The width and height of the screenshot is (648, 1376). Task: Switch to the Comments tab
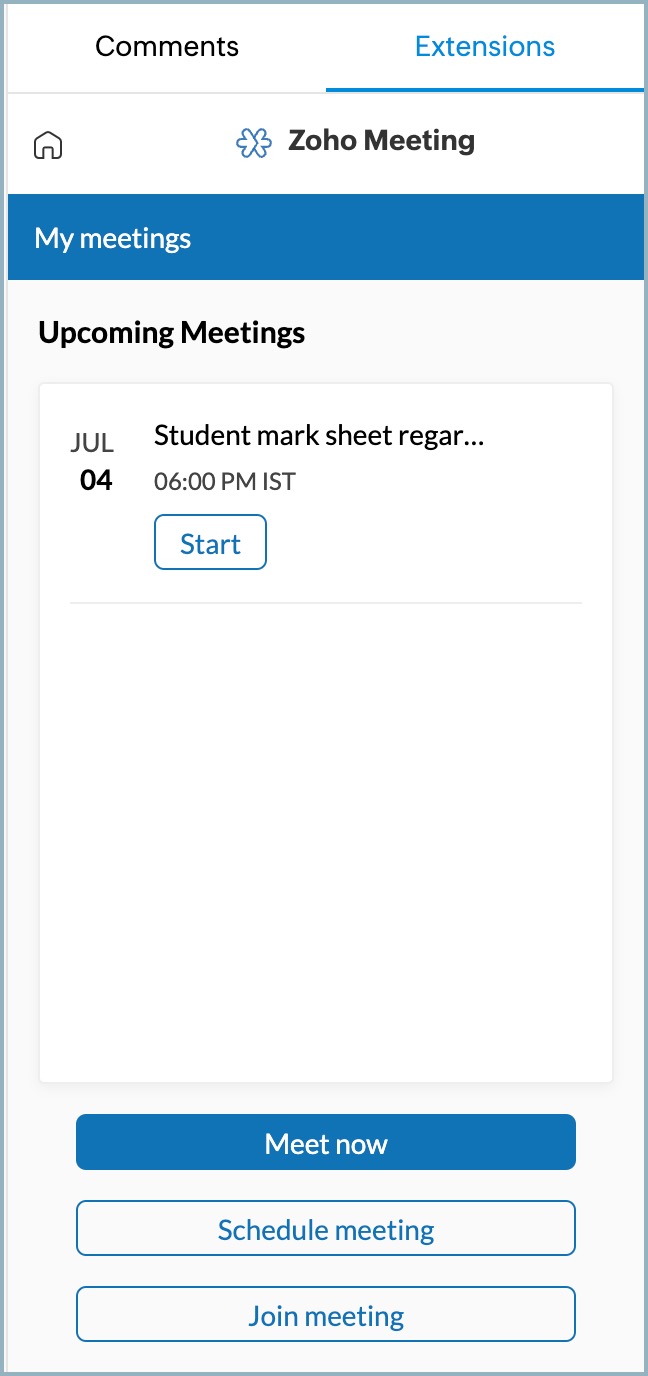(x=167, y=47)
